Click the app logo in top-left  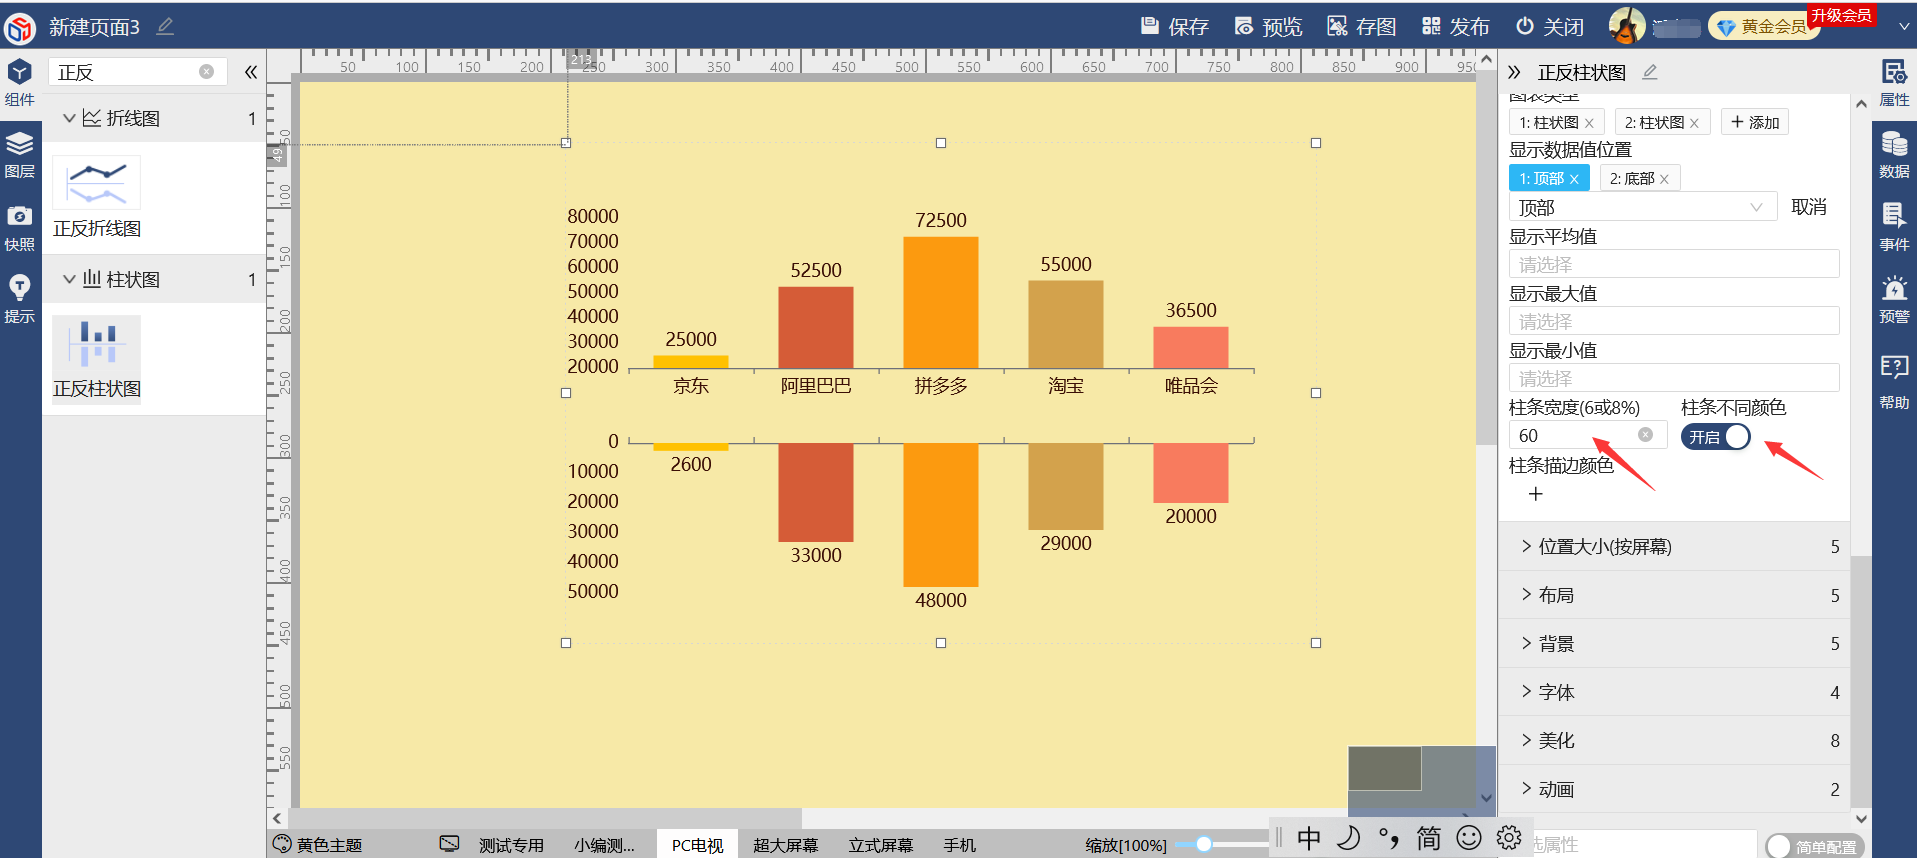20,27
